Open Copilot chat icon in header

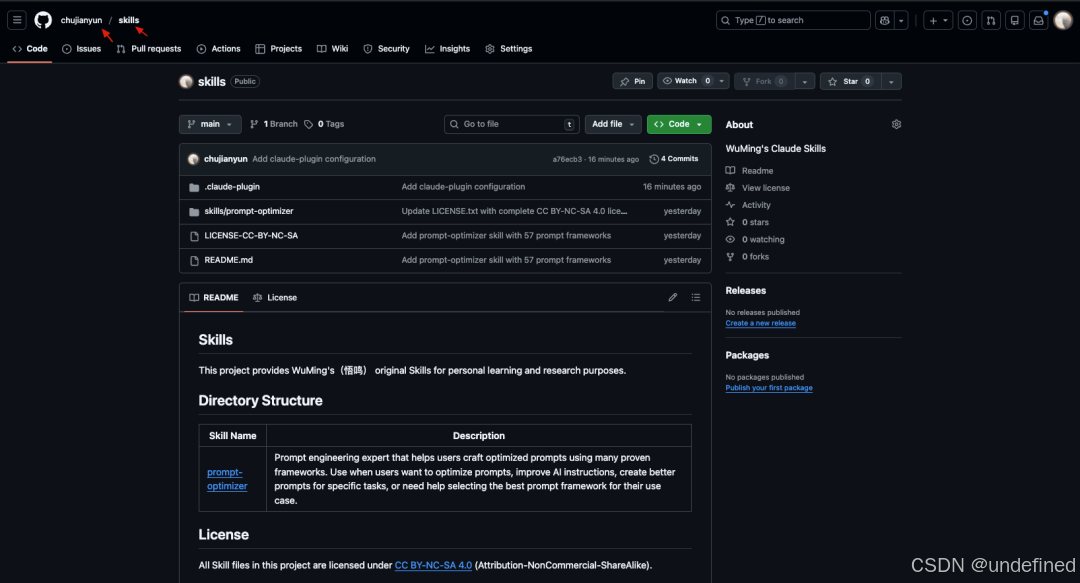[884, 21]
